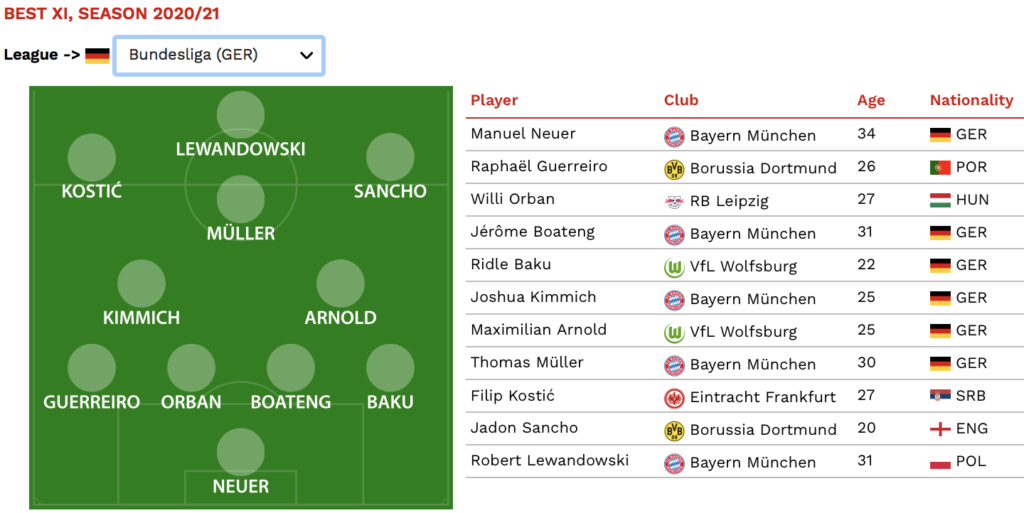
Task: Open the Jadon Sancho player name
Action: [x=524, y=428]
